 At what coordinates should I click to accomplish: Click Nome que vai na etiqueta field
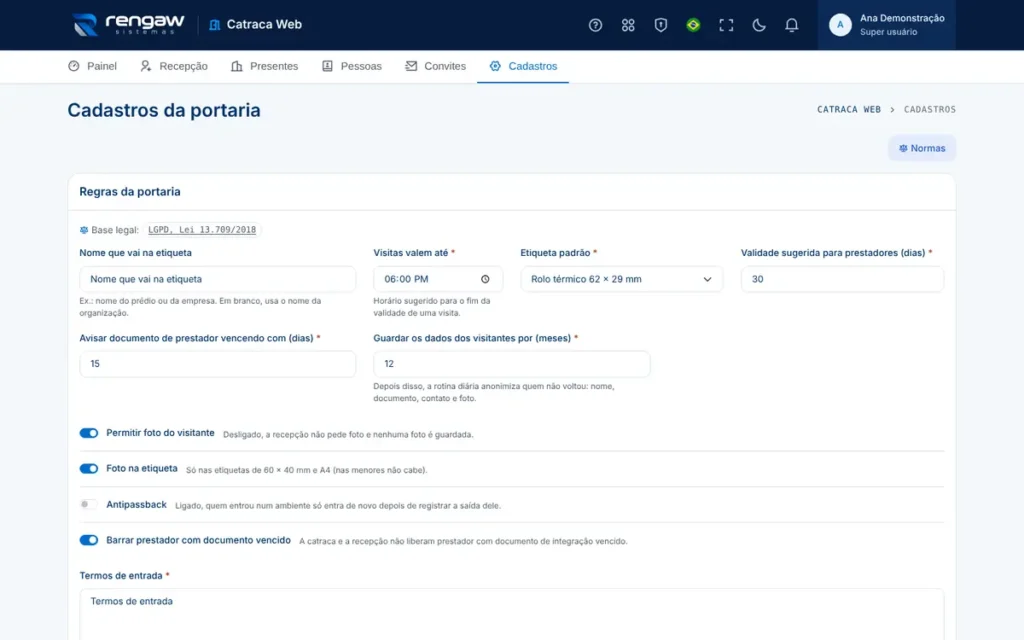217,279
